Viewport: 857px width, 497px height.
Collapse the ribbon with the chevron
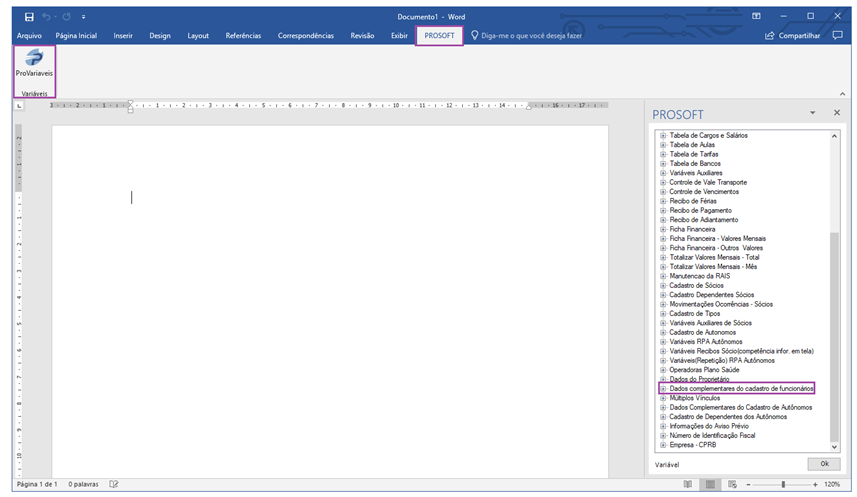842,94
